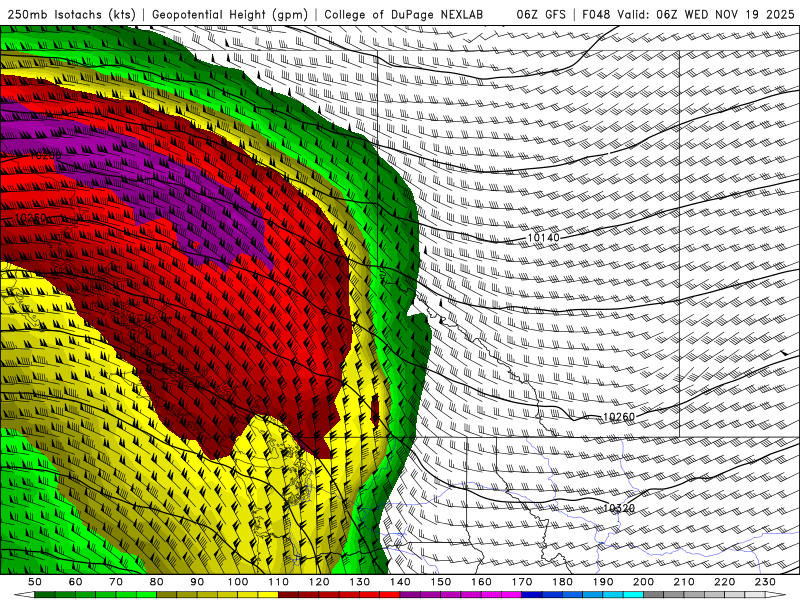Image resolution: width=800 pixels, height=600 pixels.
Task: Click the '250mb Isotachs (kts)' title text
Action: tap(71, 15)
